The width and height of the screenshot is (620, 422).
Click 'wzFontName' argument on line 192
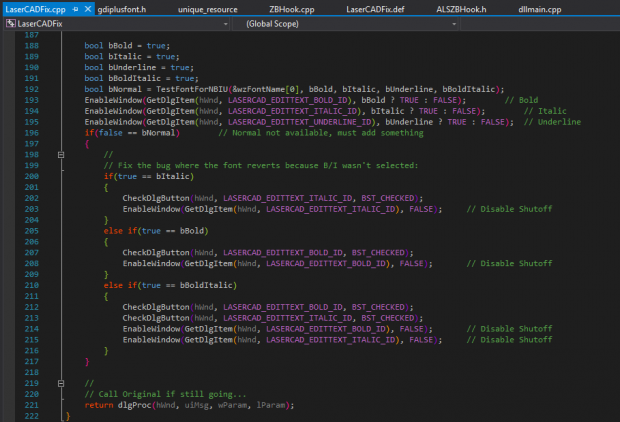tap(261, 89)
